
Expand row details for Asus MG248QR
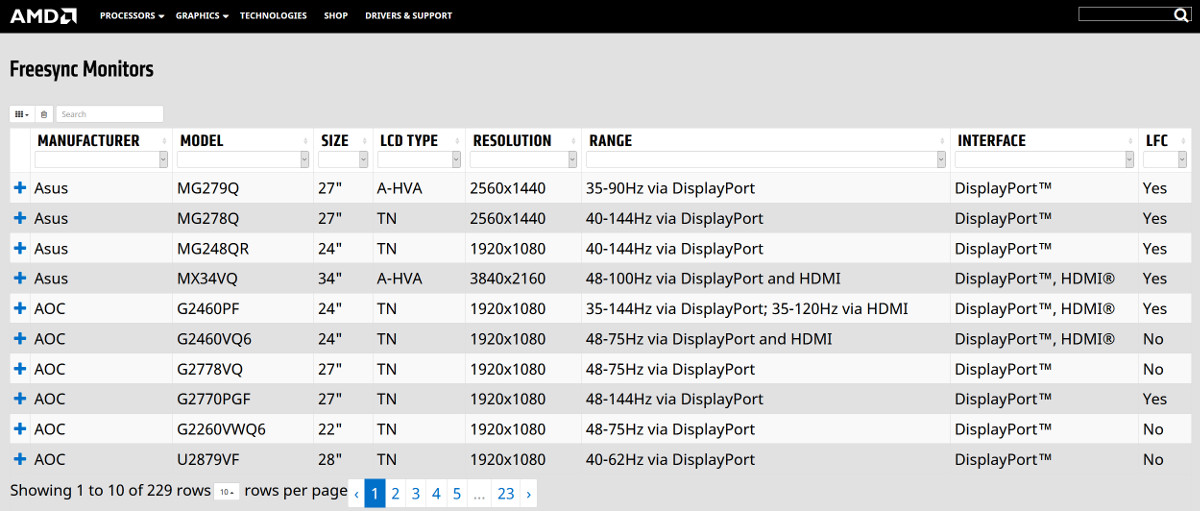pyautogui.click(x=20, y=248)
